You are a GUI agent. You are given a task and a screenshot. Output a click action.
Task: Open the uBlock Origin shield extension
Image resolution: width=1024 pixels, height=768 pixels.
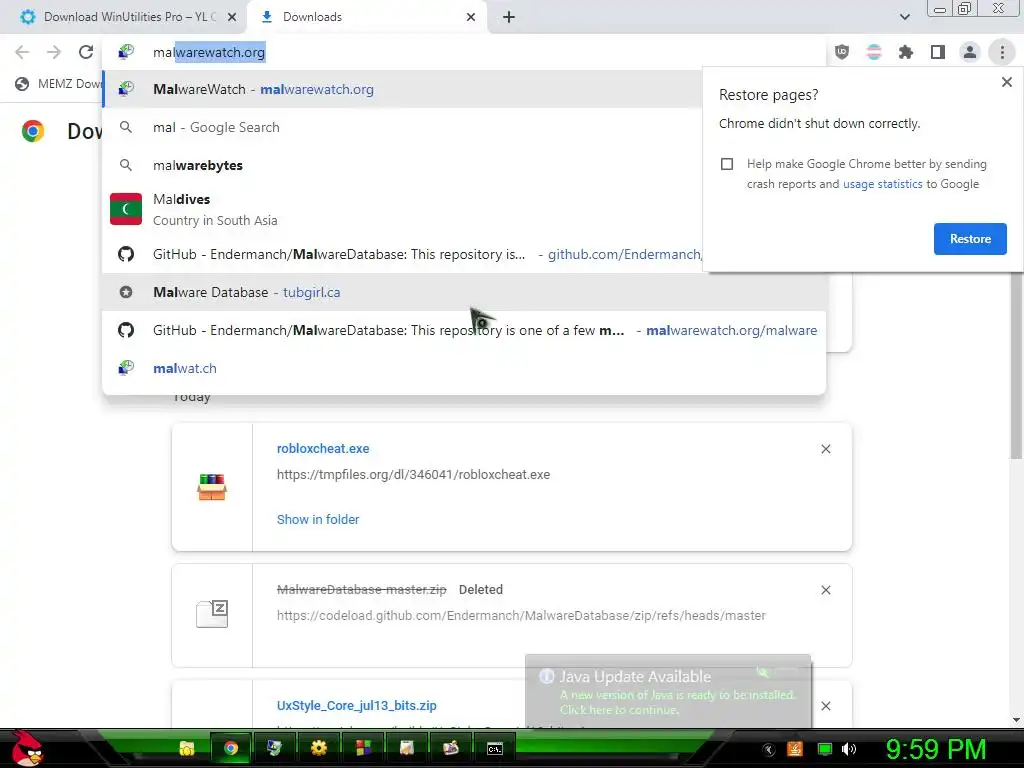tap(842, 52)
